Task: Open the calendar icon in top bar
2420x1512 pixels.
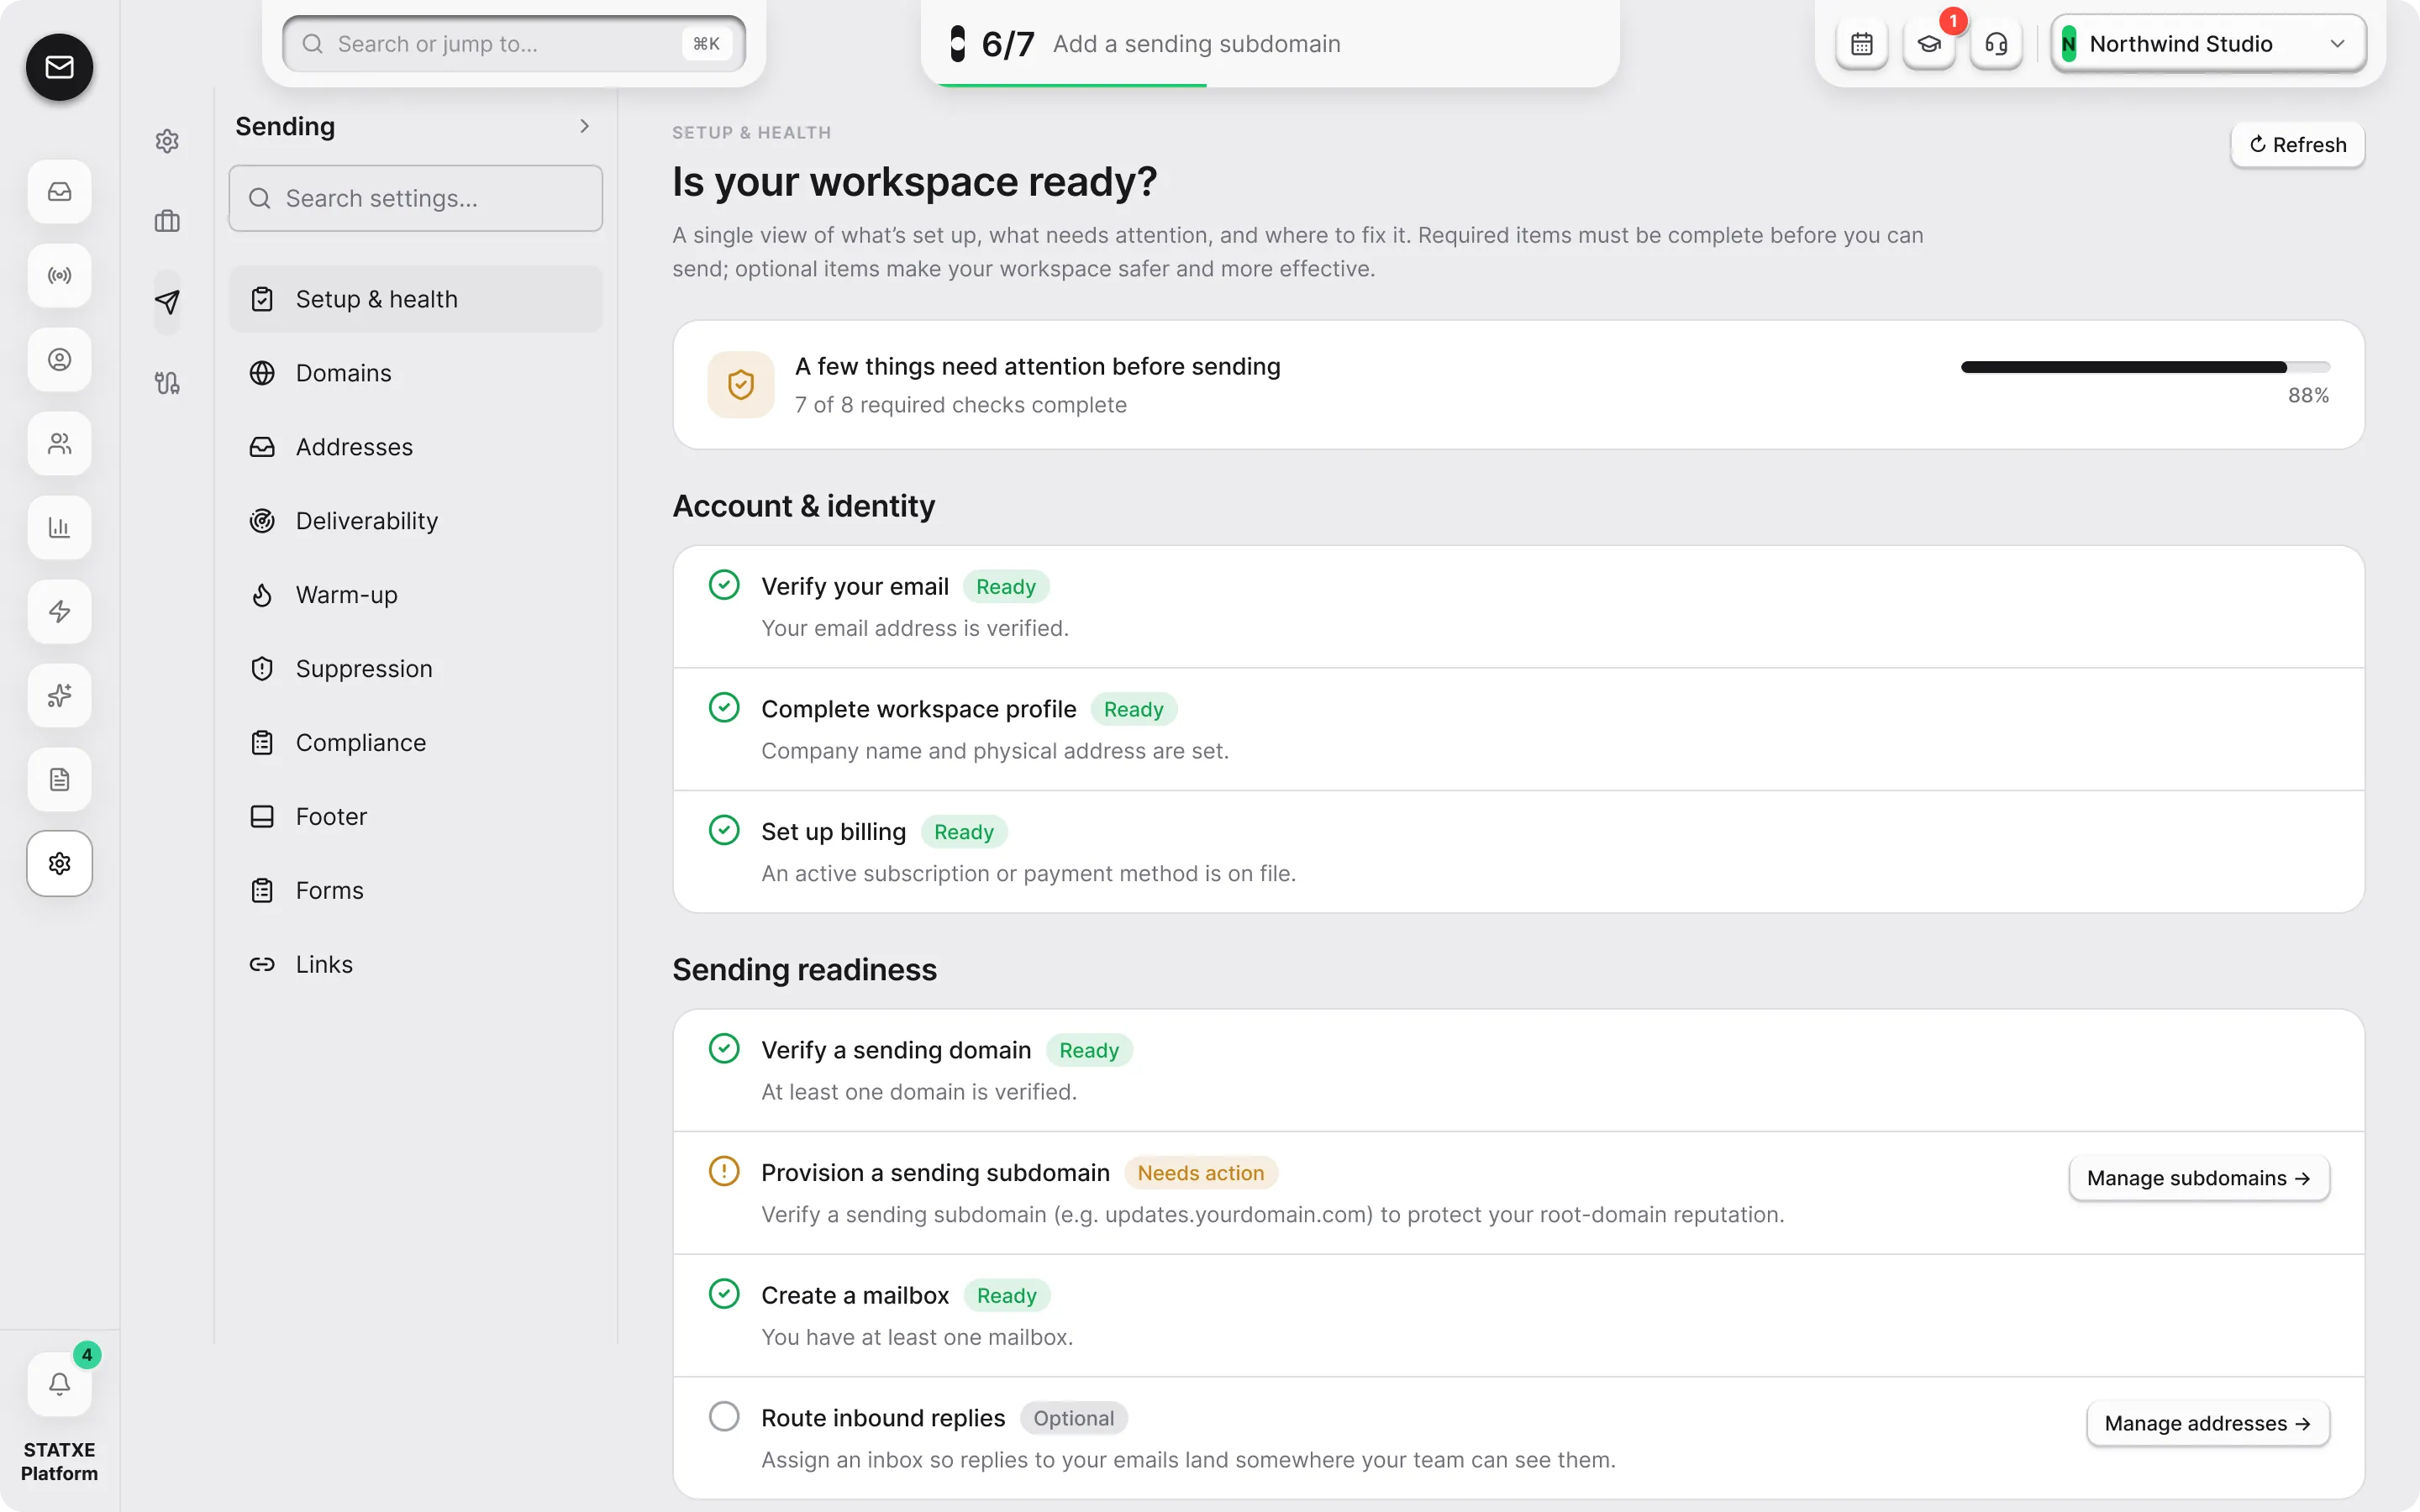Action: point(1862,44)
